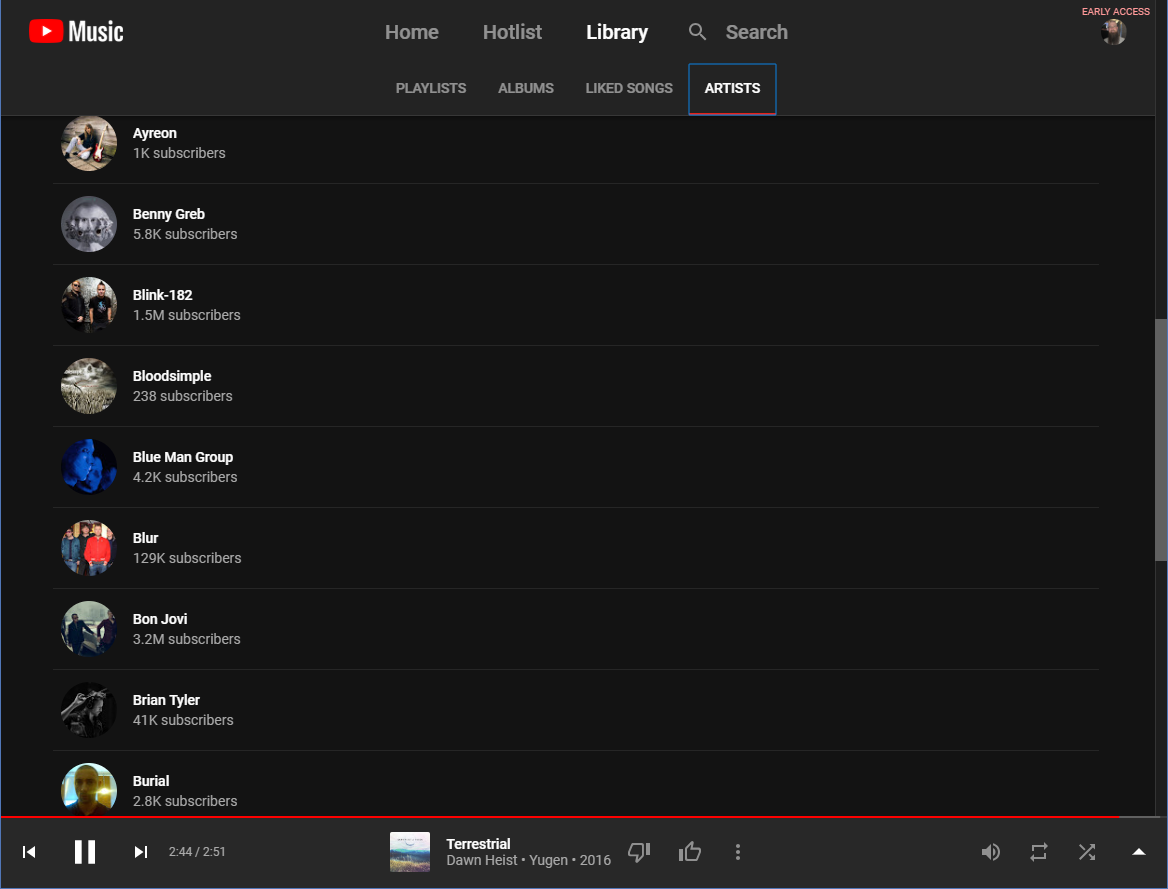This screenshot has width=1168, height=889.
Task: Open the Burial artist avatar
Action: click(x=89, y=790)
